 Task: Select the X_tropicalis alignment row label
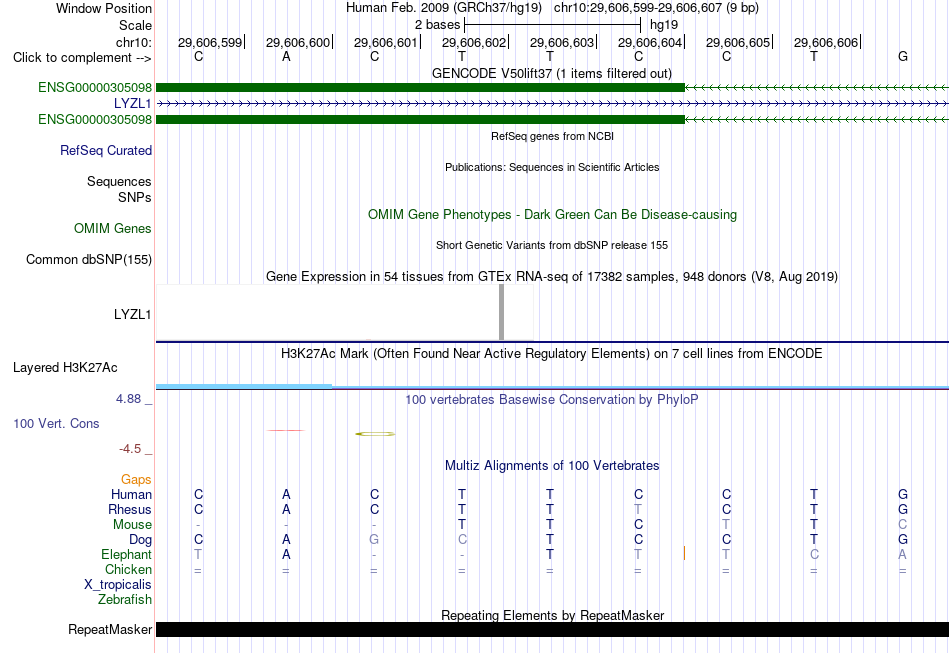pos(118,585)
